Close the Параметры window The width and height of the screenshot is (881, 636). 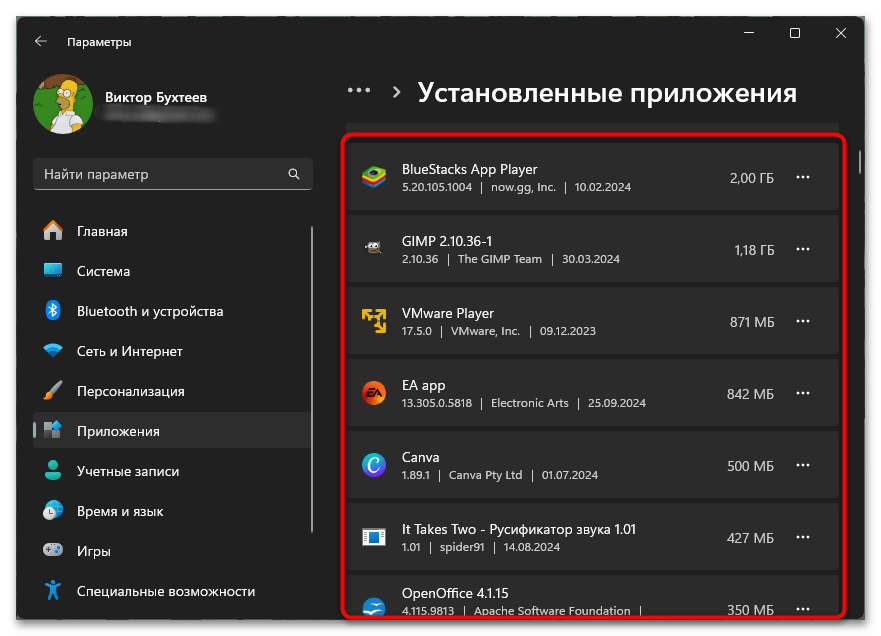tap(841, 33)
